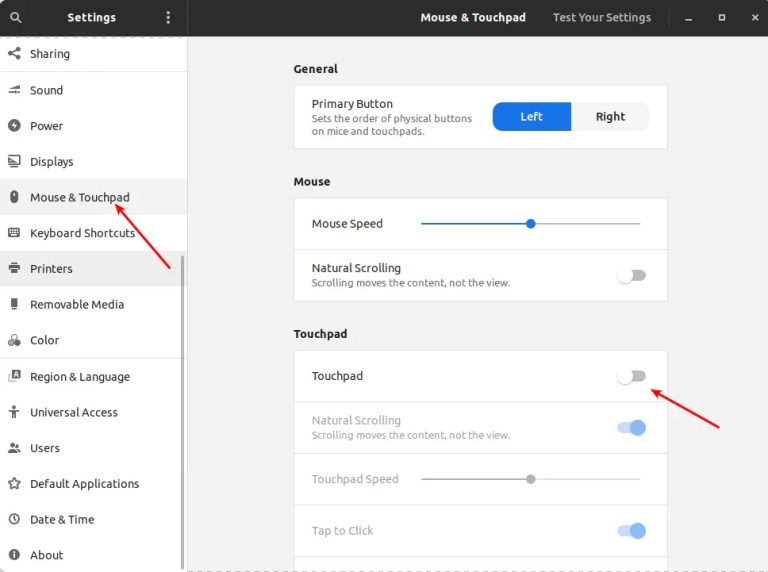Enable the Touchpad switch
This screenshot has width=768, height=572.
(631, 376)
